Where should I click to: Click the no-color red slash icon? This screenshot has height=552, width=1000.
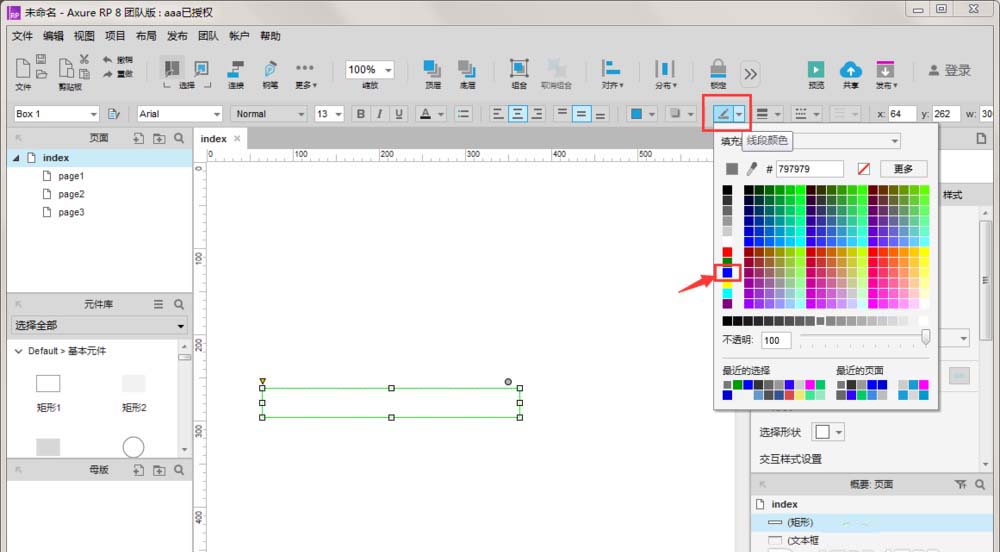click(864, 169)
